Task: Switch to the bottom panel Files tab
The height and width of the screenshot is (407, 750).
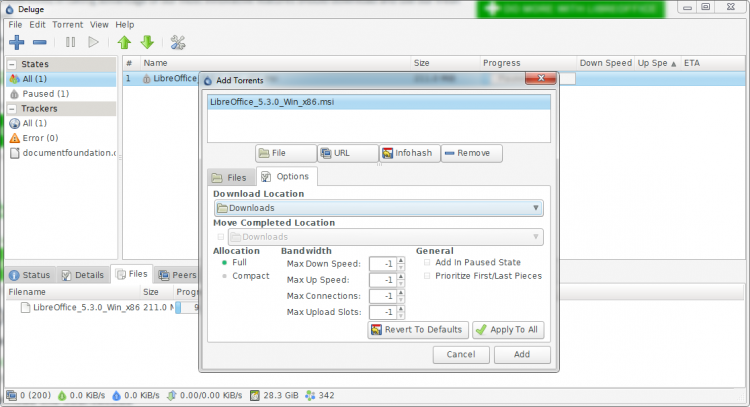Action: point(132,274)
